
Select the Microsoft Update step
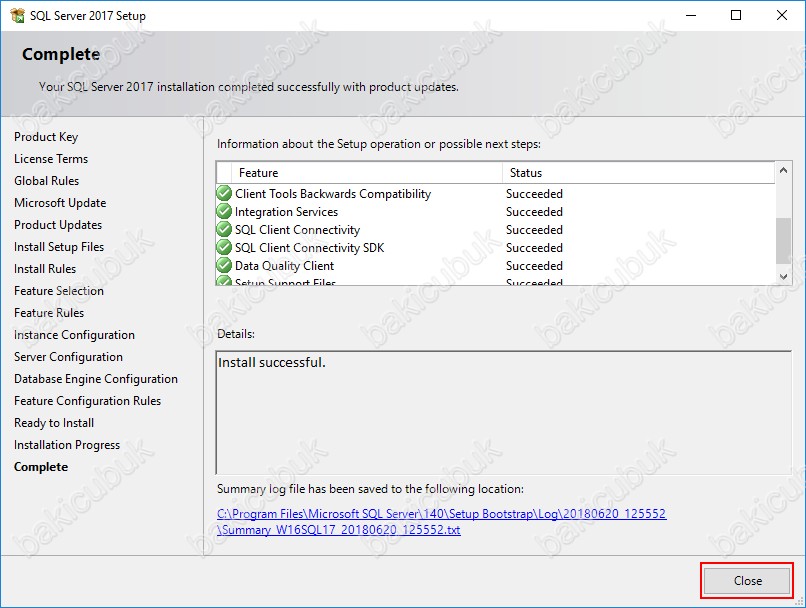60,203
